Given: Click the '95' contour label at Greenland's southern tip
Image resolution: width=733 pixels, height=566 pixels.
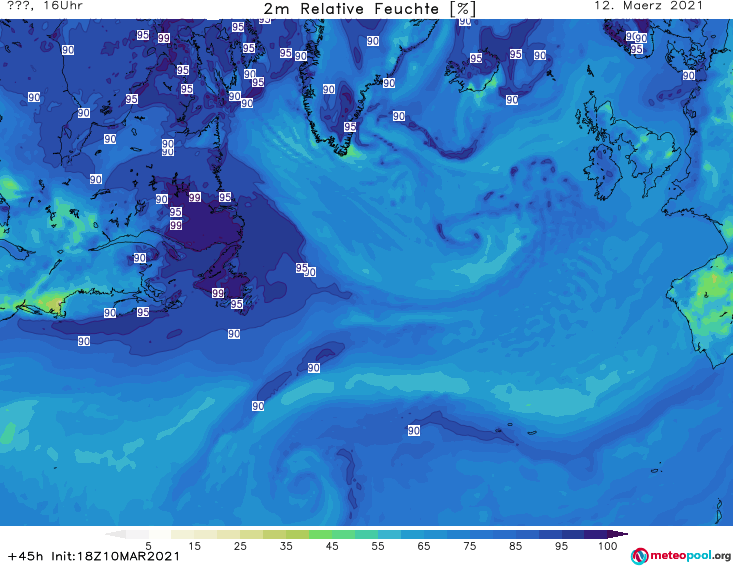Looking at the screenshot, I should 350,127.
